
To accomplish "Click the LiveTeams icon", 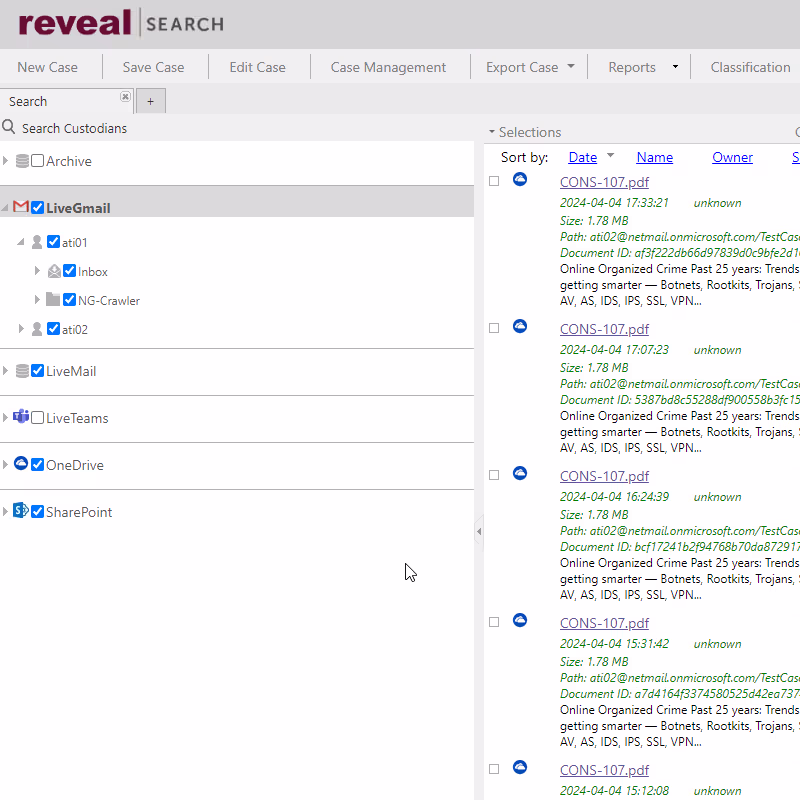I will click(21, 417).
